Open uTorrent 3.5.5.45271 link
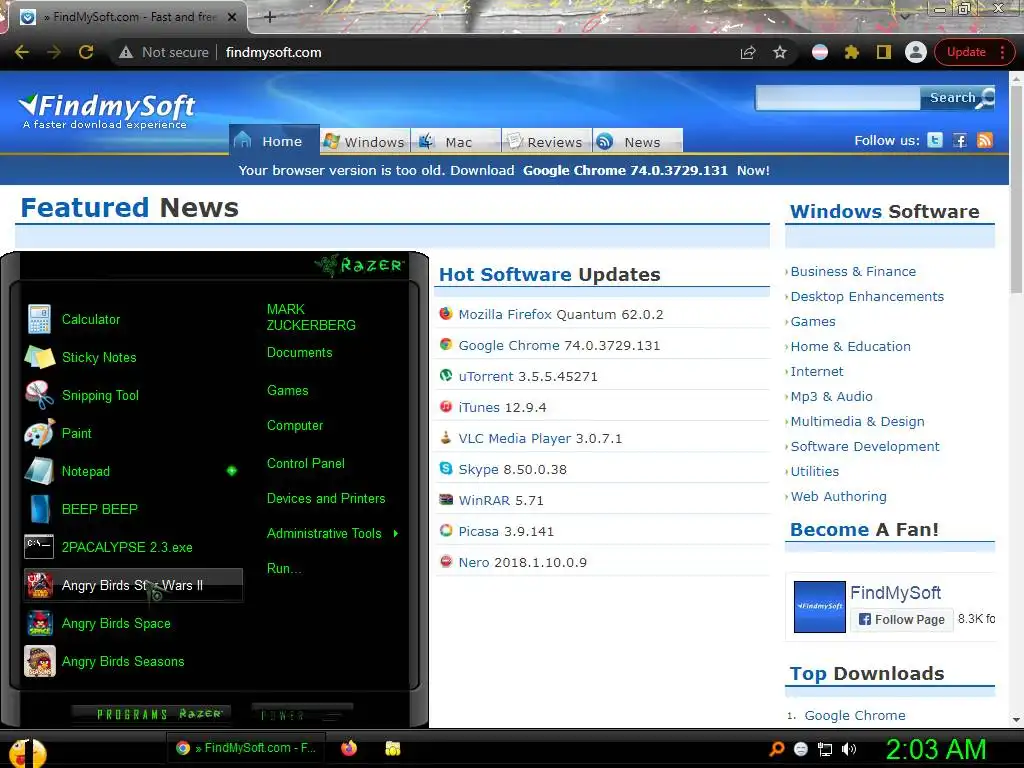Image resolution: width=1024 pixels, height=768 pixels. tap(528, 376)
